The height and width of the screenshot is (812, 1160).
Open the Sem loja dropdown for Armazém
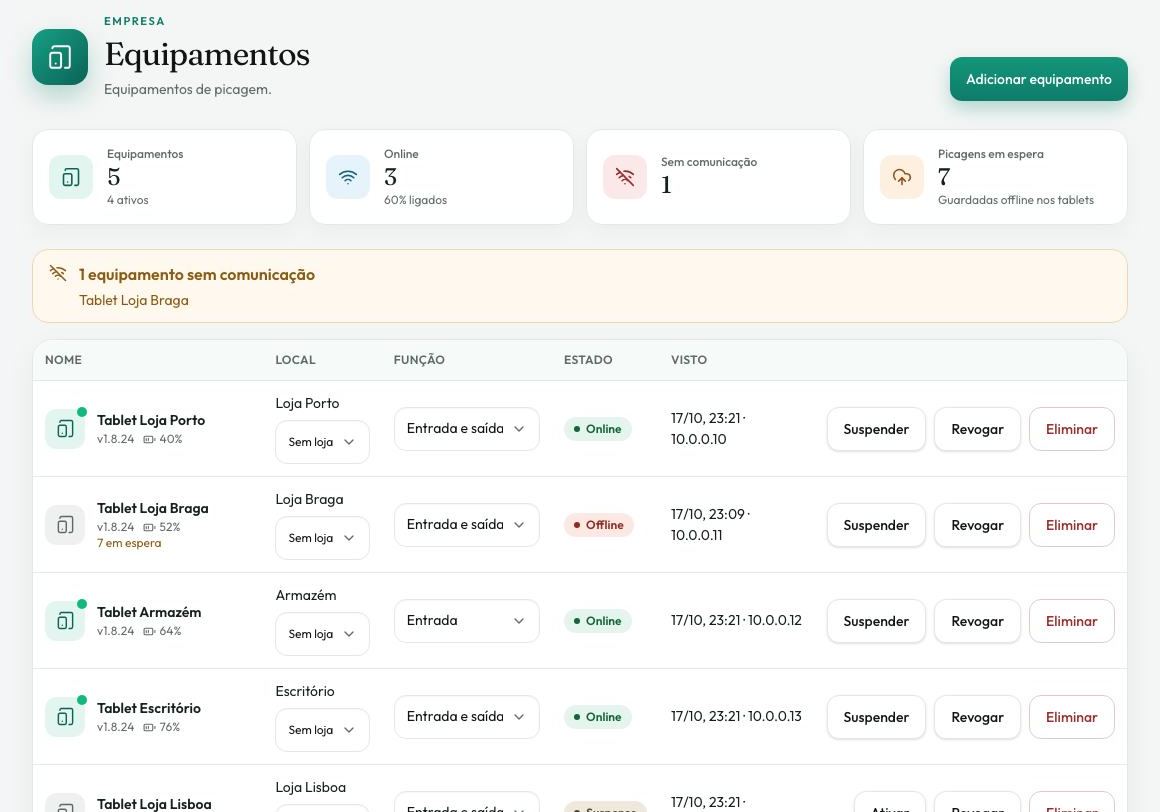point(322,635)
